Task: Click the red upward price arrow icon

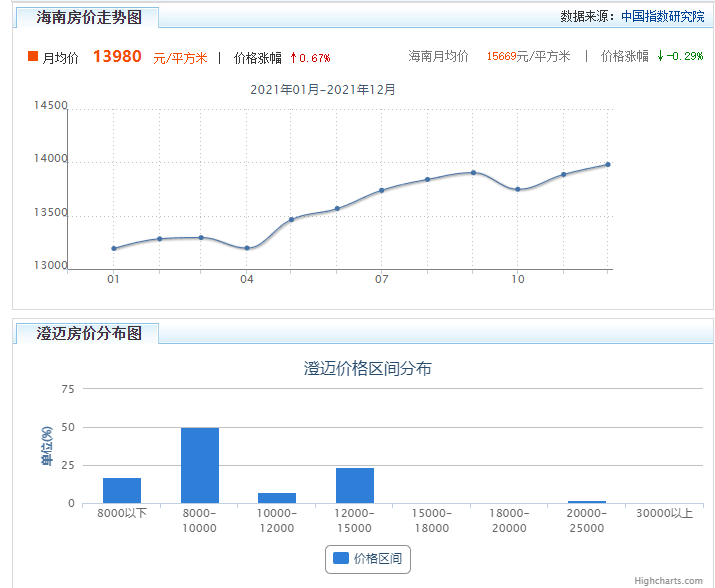Action: [x=294, y=58]
